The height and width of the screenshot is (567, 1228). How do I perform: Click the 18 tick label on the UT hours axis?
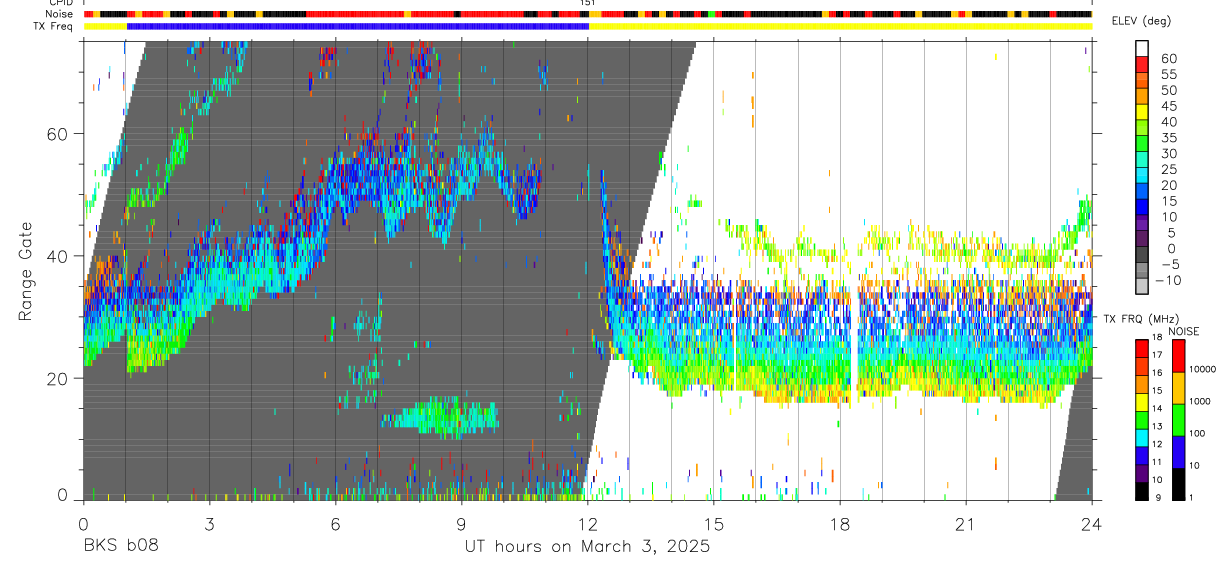coord(840,524)
